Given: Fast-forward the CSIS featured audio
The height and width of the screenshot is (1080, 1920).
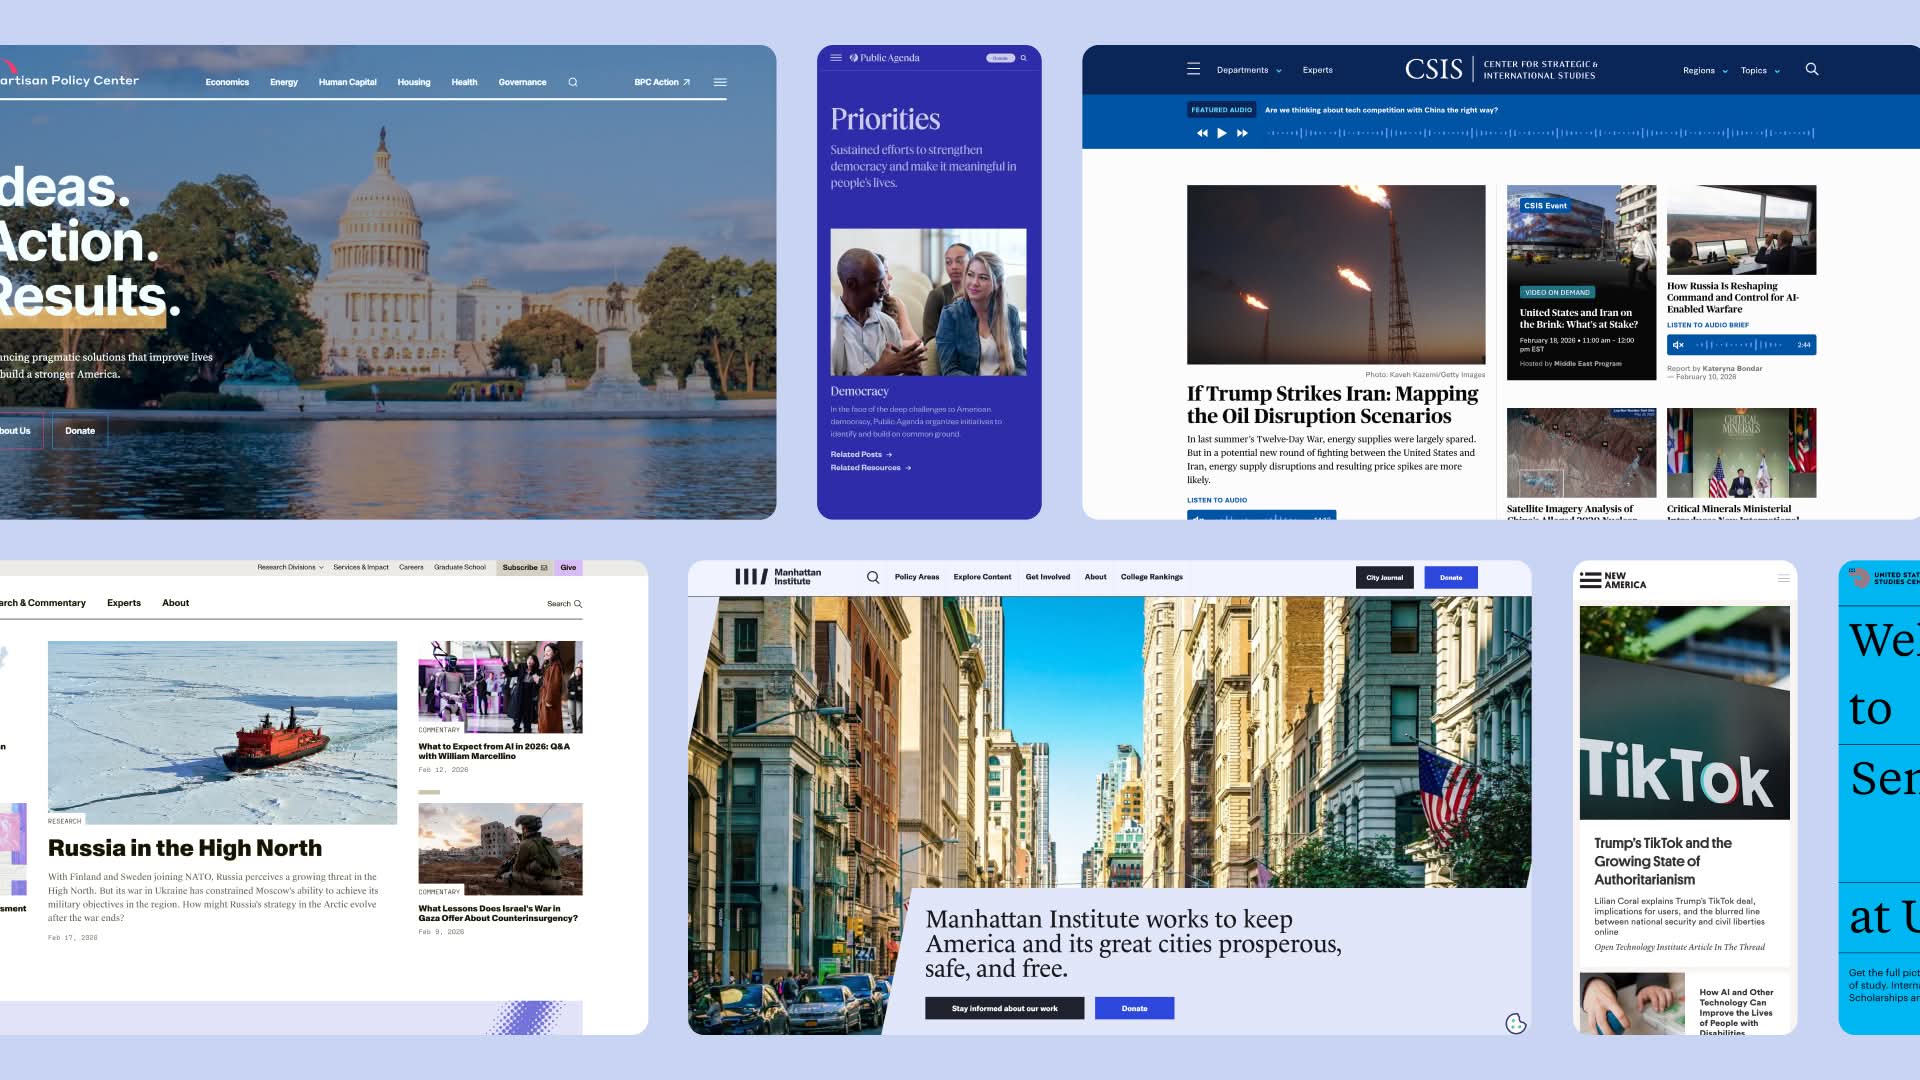Looking at the screenshot, I should click(1242, 133).
